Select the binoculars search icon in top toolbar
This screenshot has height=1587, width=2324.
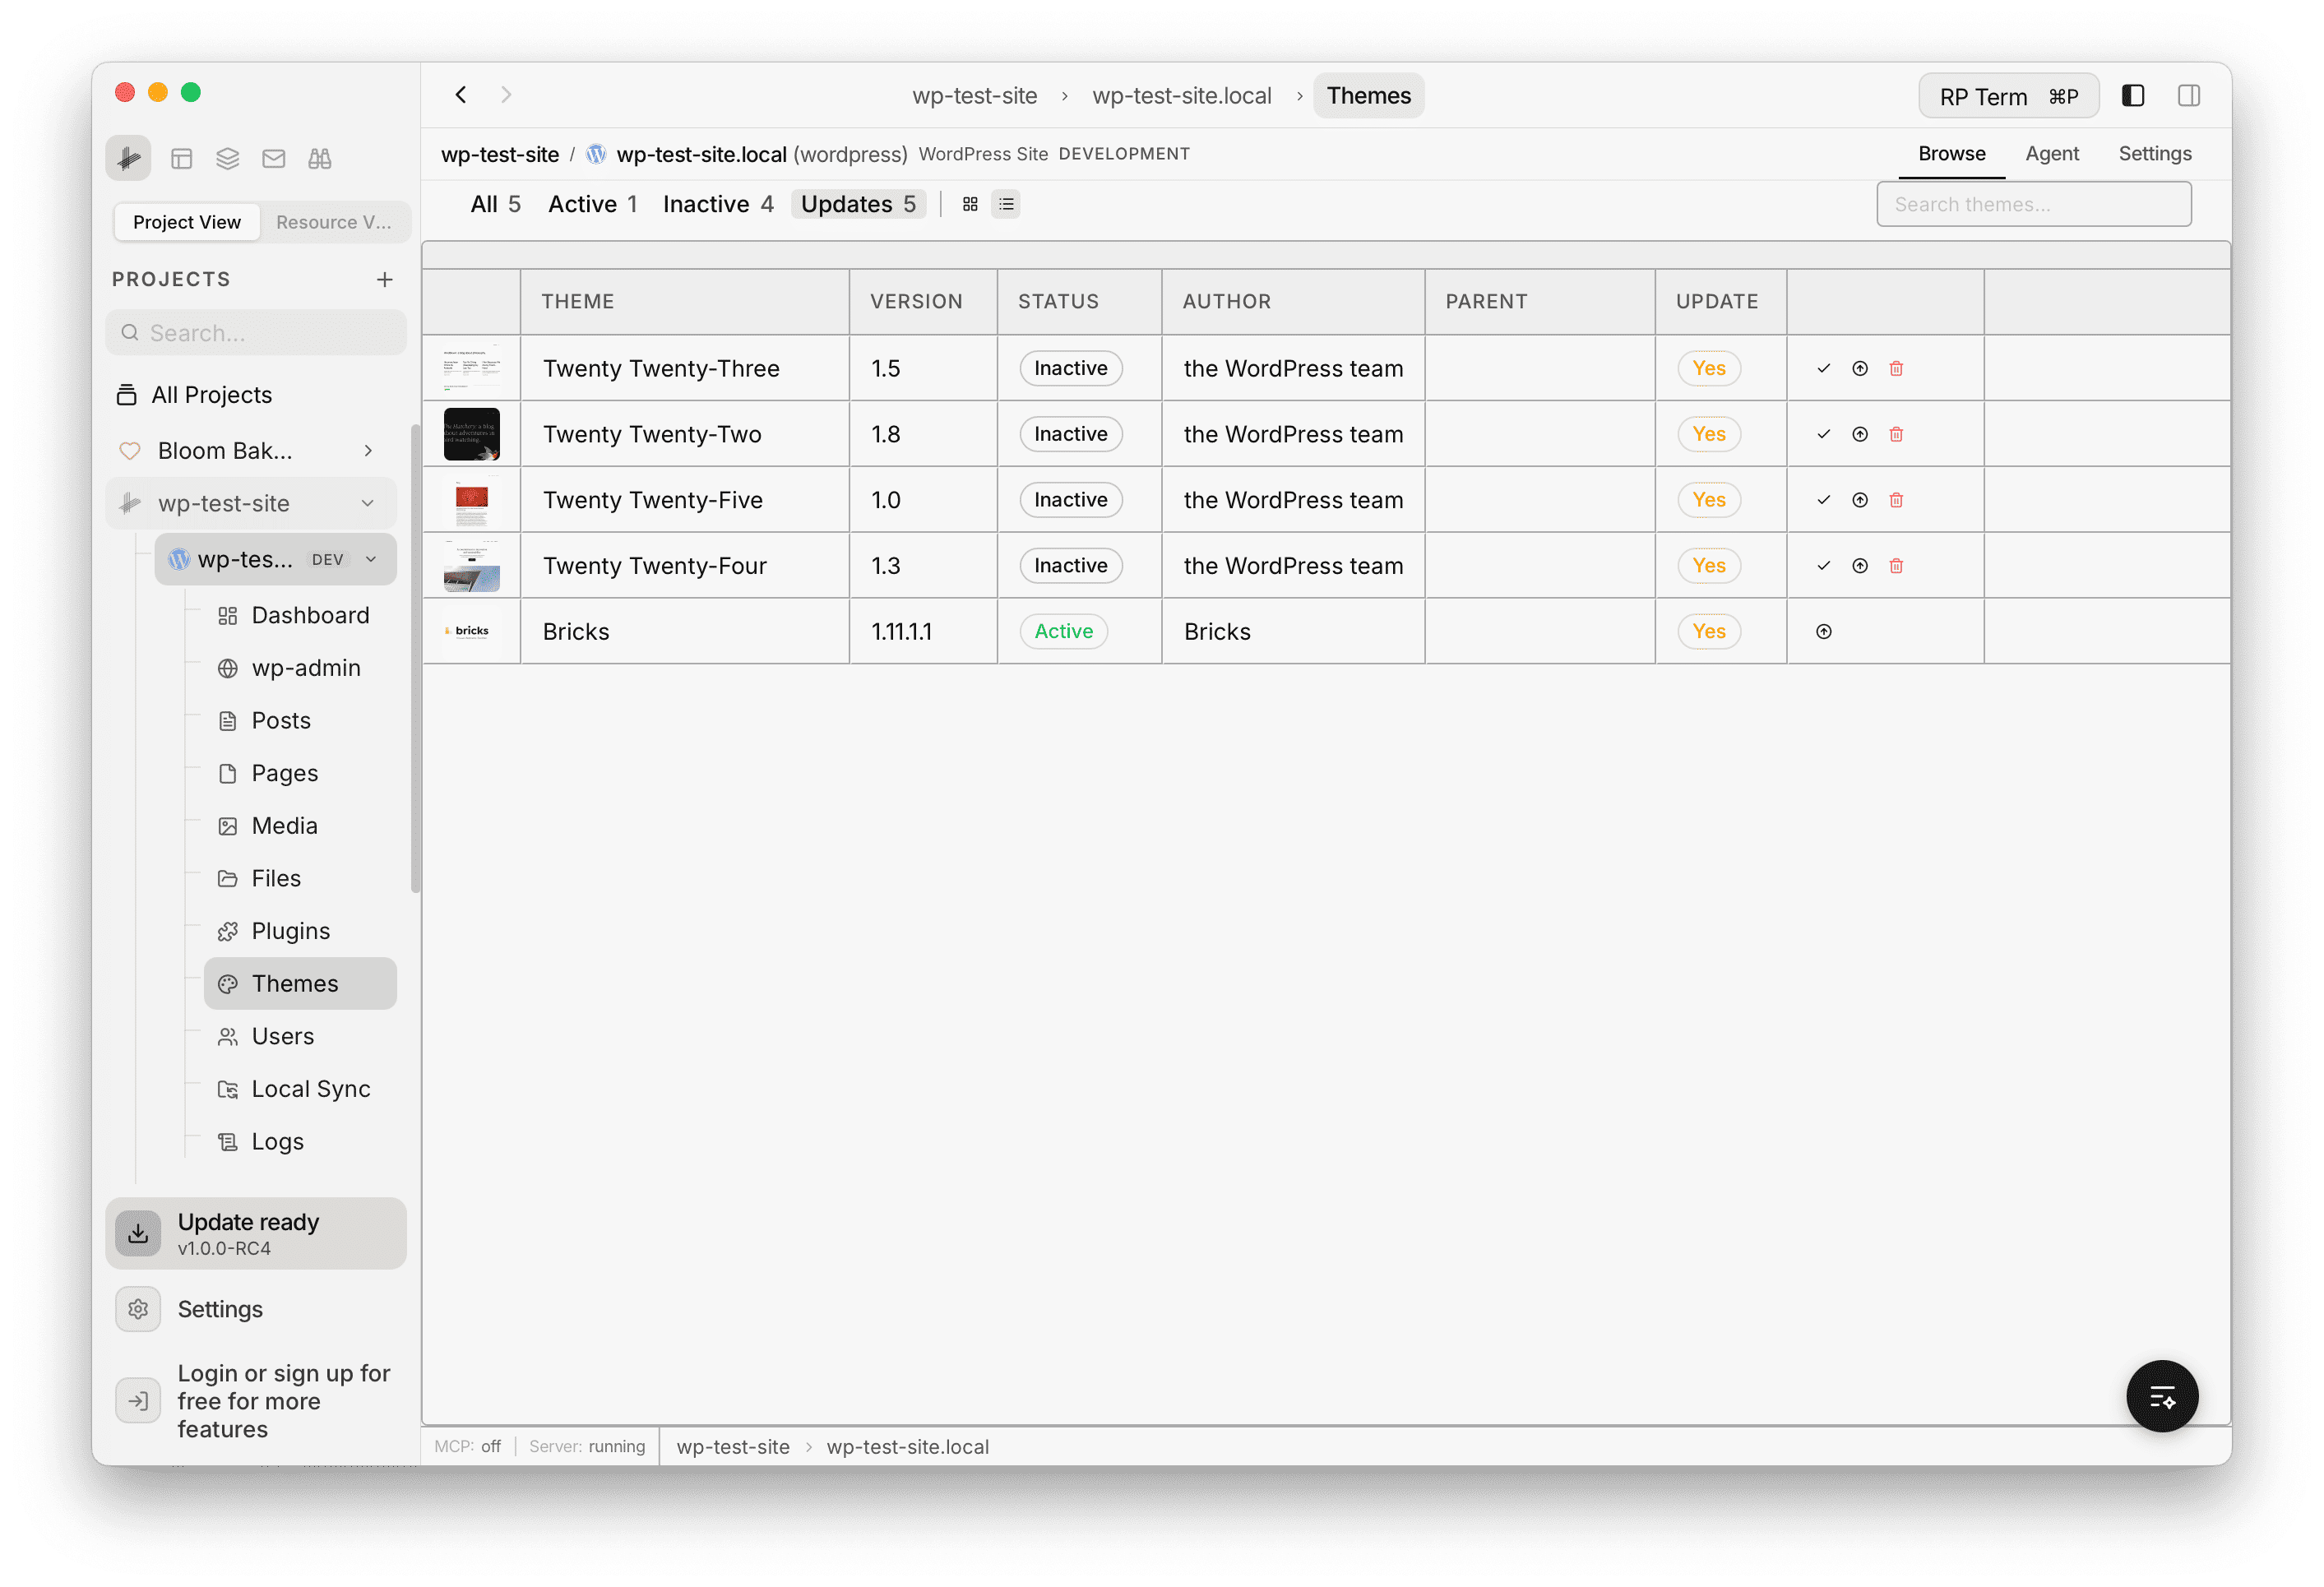click(x=319, y=157)
